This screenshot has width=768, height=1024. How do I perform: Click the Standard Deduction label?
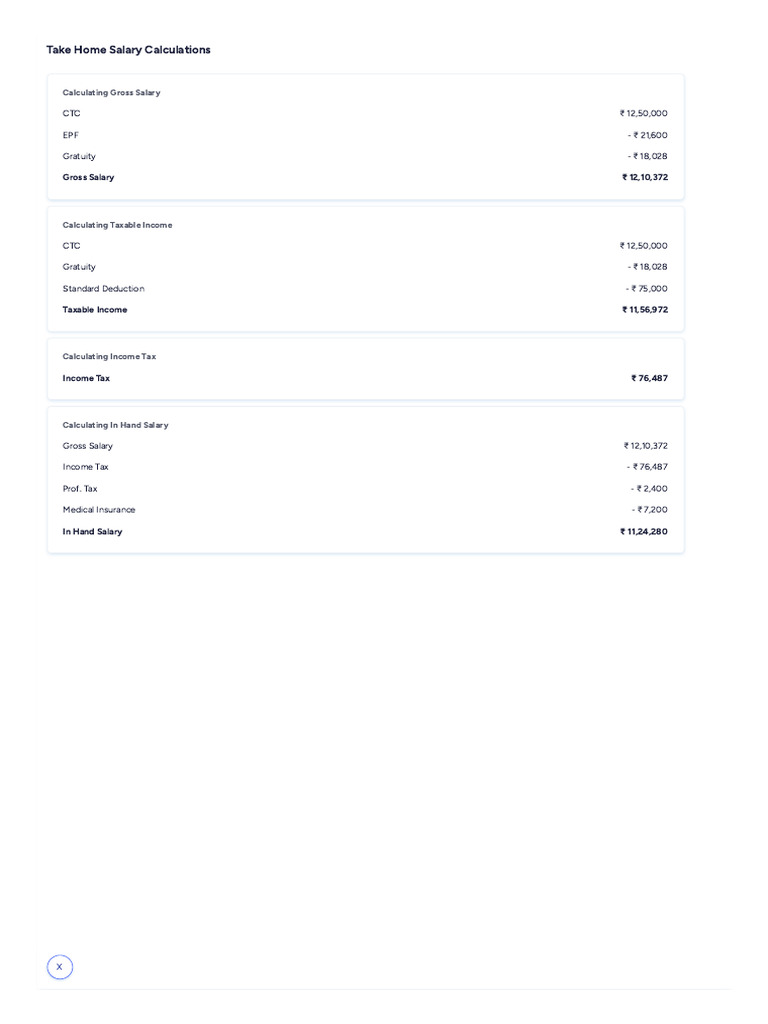pyautogui.click(x=103, y=289)
